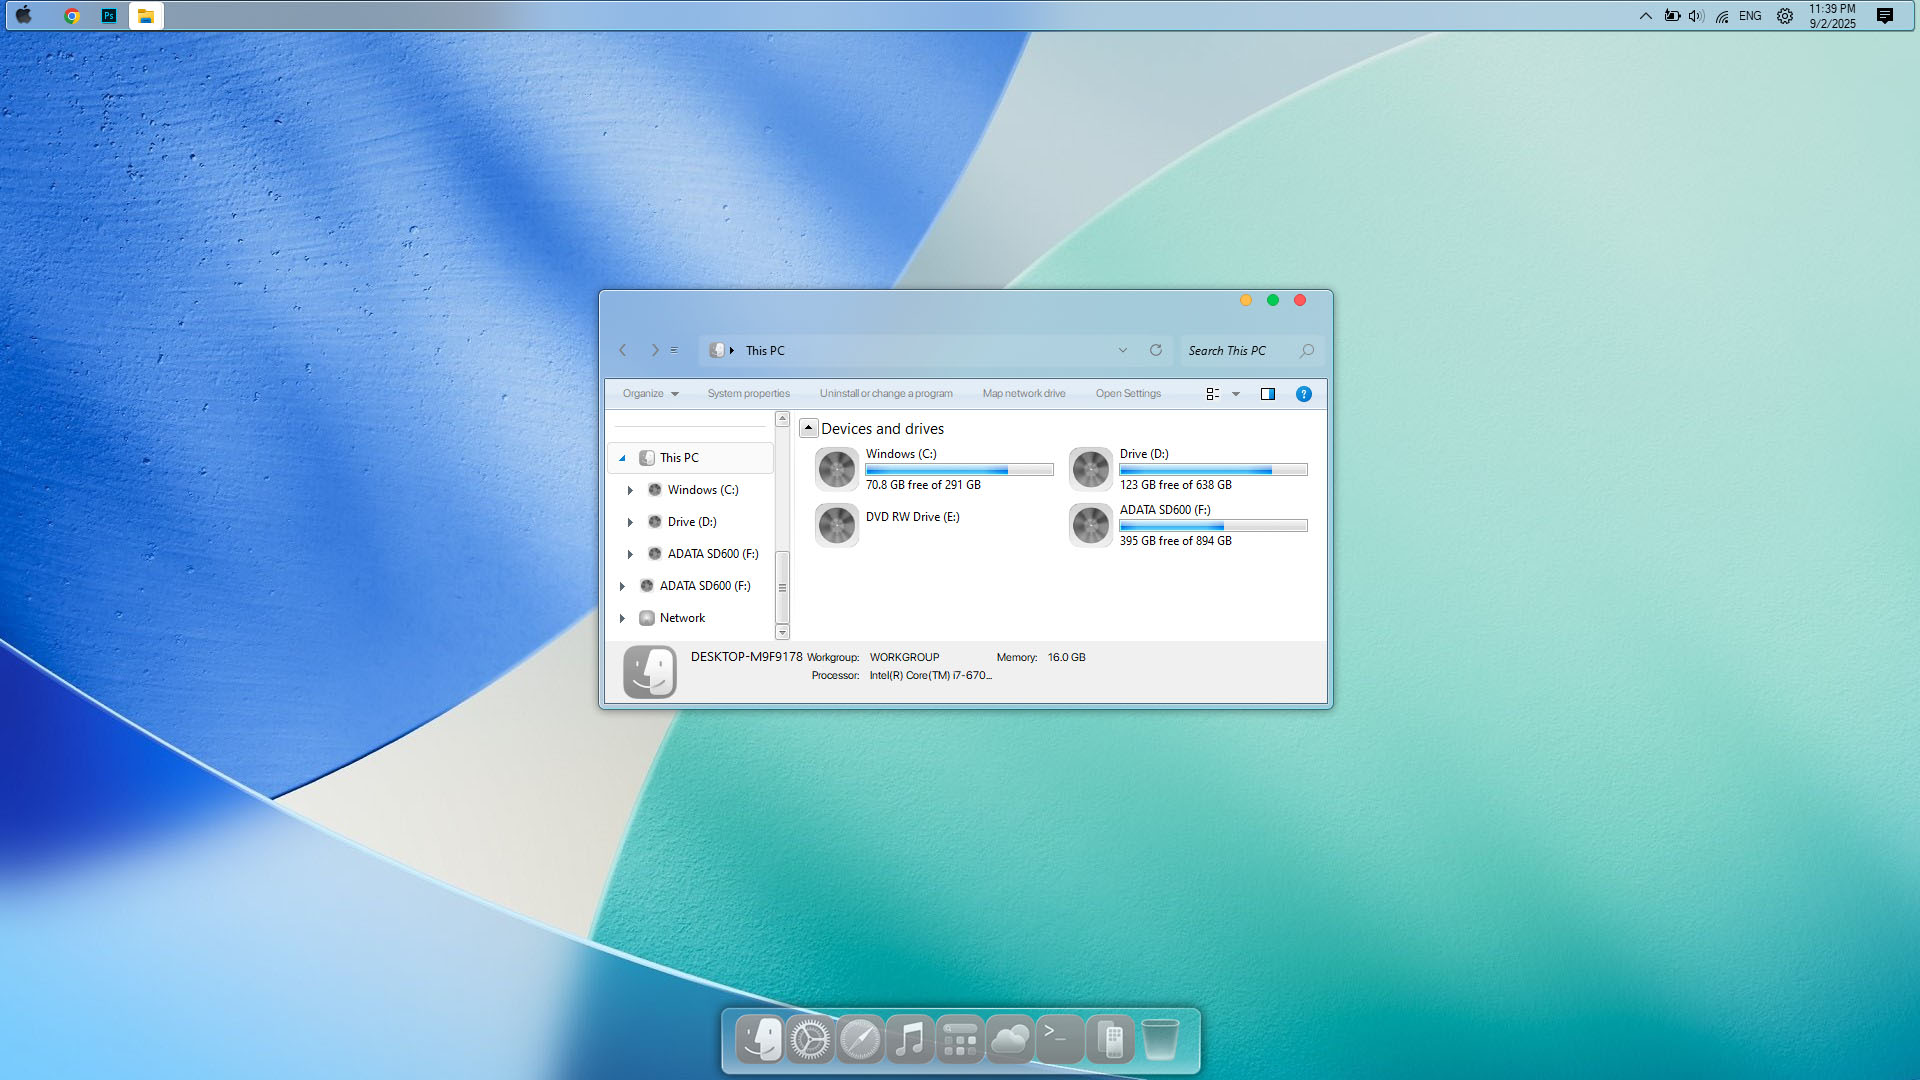Screen dimensions: 1920x1080
Task: Open the Recycle Bin in dock
Action: point(1159,1039)
